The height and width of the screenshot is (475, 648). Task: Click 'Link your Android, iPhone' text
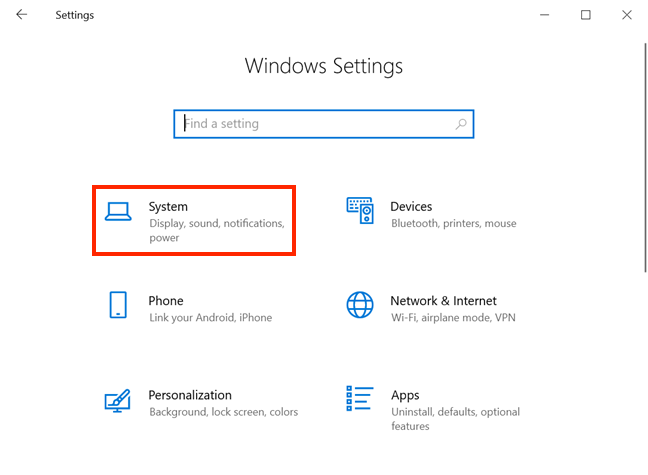(211, 318)
